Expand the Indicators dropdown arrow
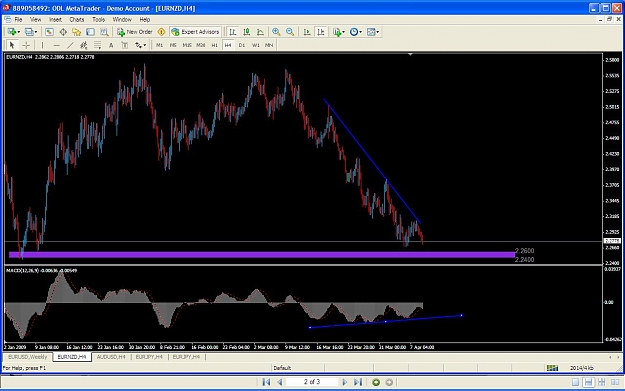The height and width of the screenshot is (391, 625). (344, 32)
